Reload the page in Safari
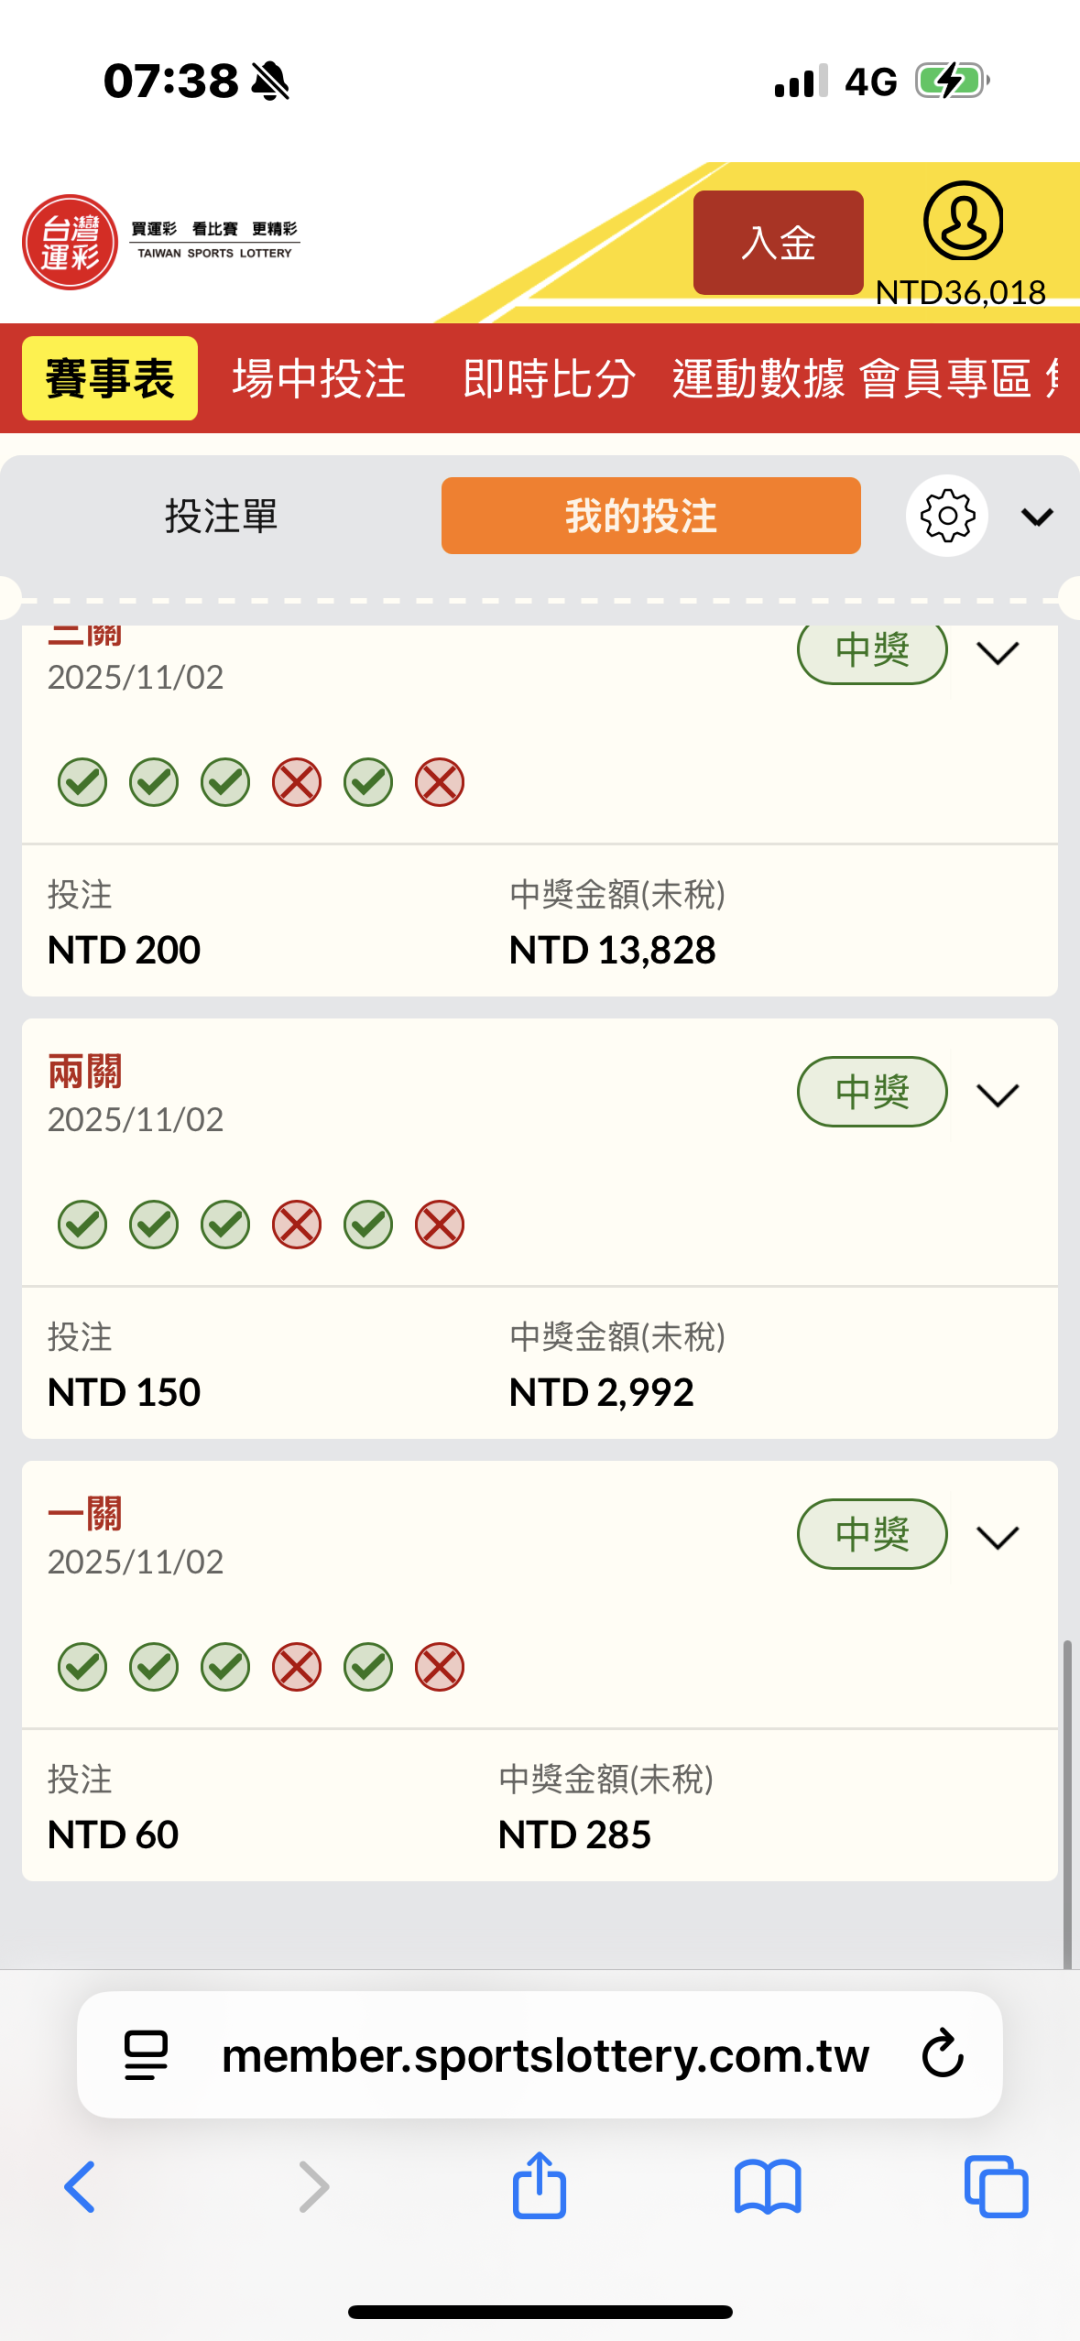The height and width of the screenshot is (2341, 1080). 942,2055
